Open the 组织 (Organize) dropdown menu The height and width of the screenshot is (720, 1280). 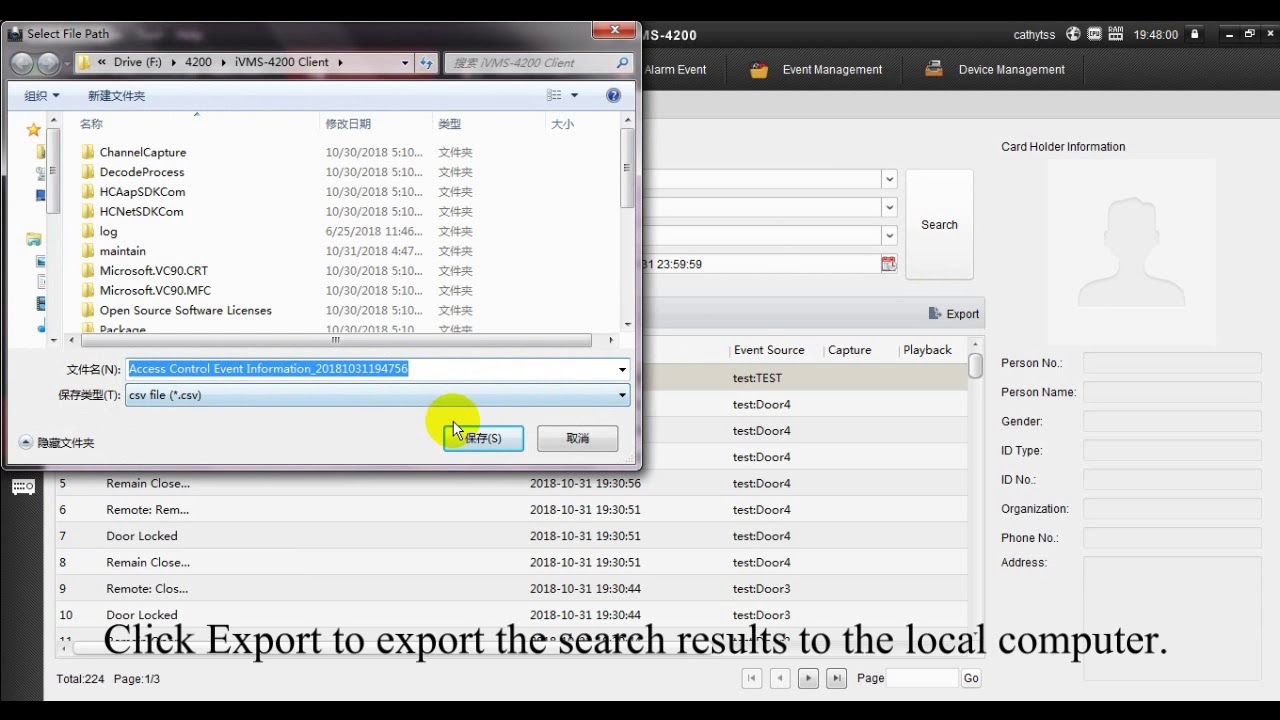click(42, 95)
